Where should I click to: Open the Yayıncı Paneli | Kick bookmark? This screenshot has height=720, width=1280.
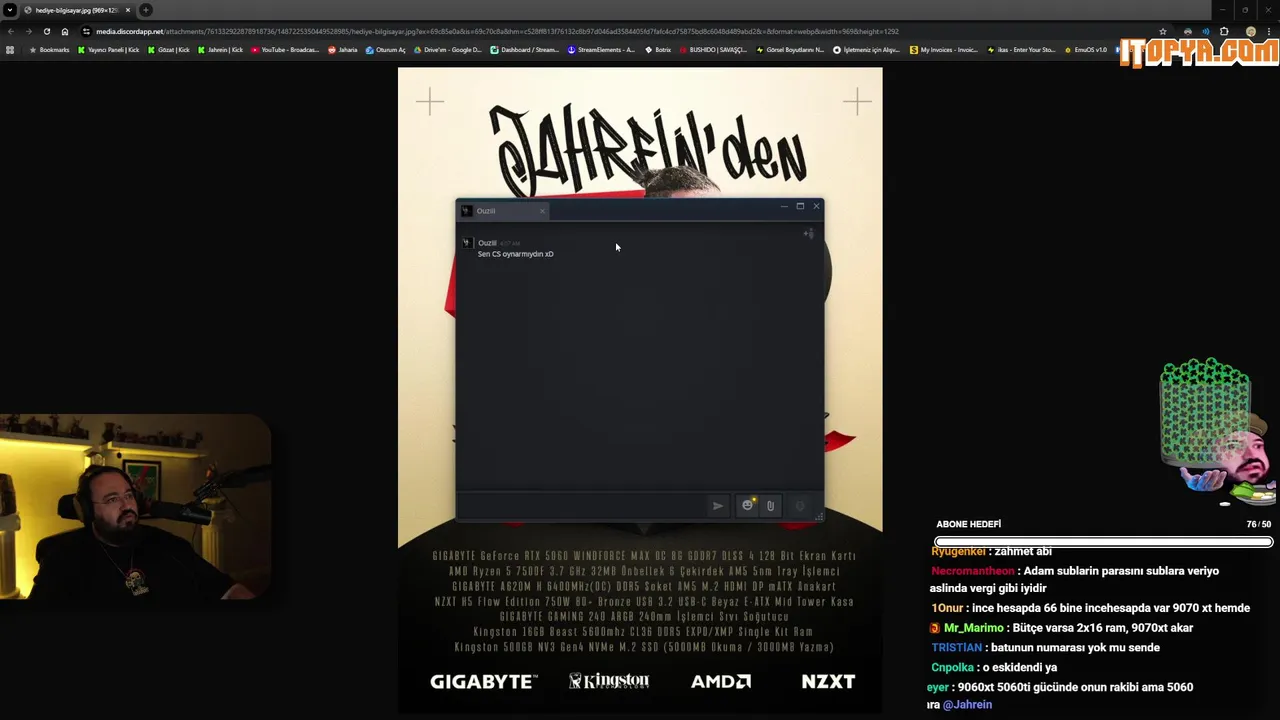(x=109, y=49)
